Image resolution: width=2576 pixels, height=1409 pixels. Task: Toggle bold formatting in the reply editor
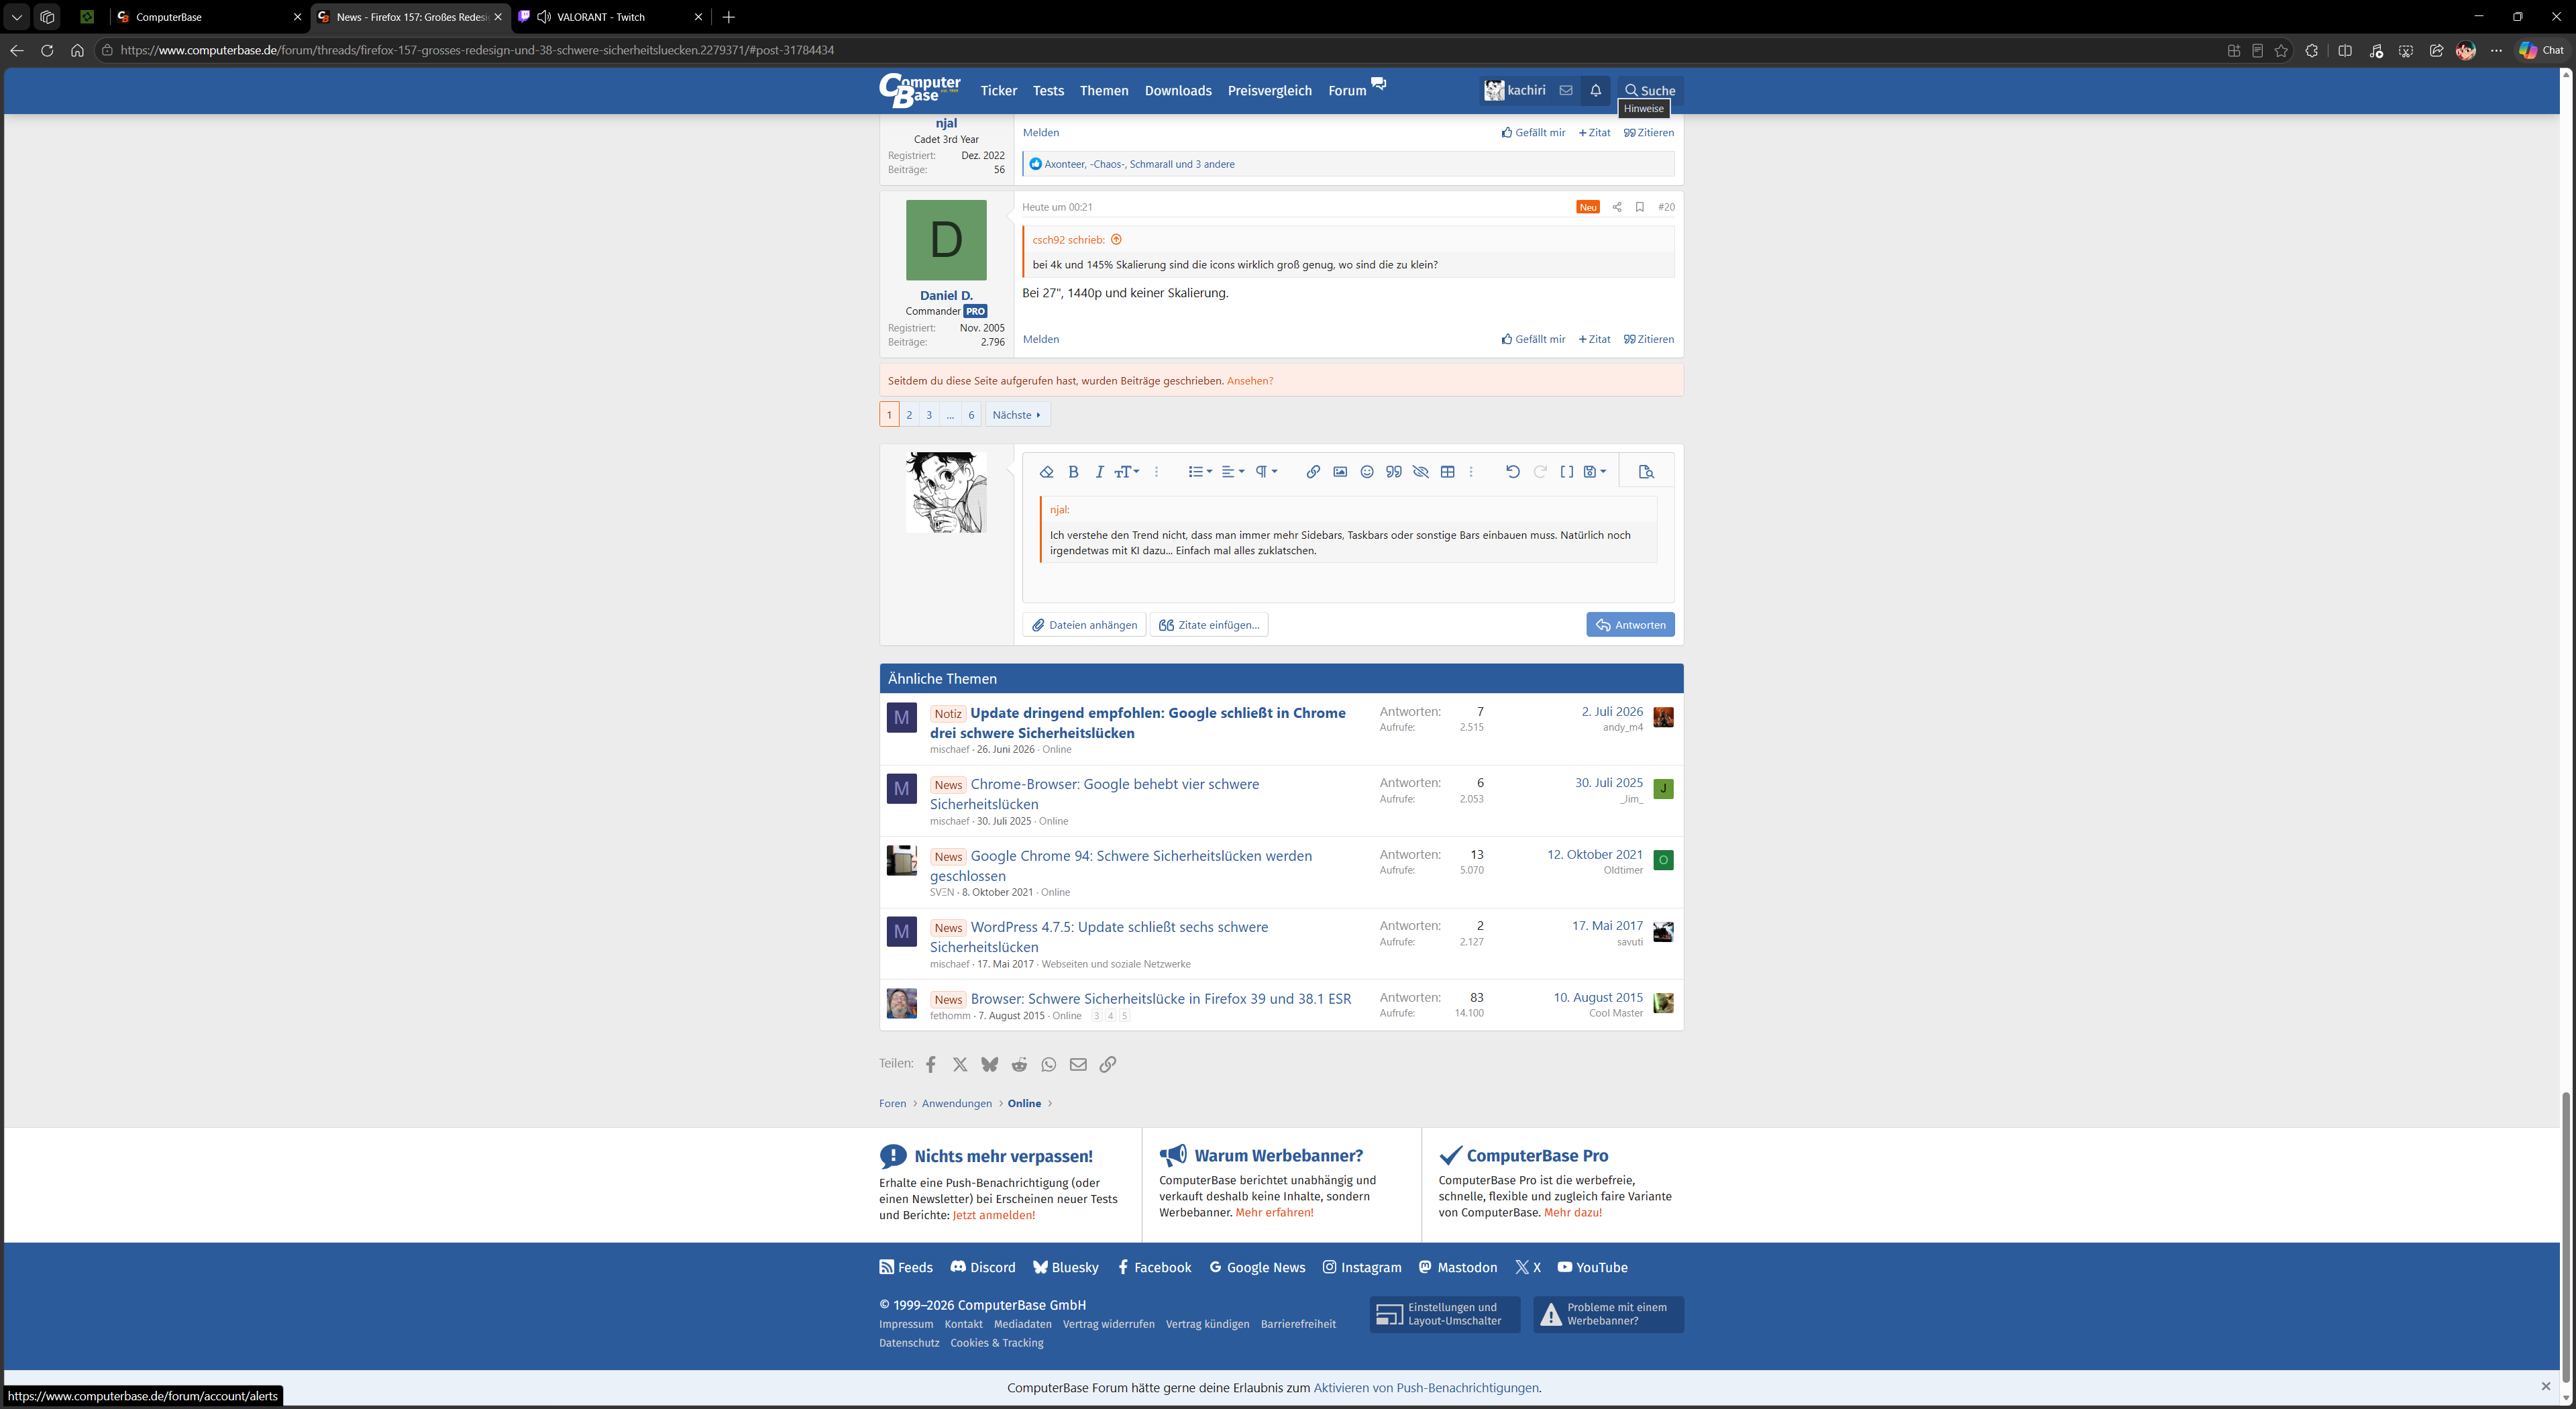1073,472
